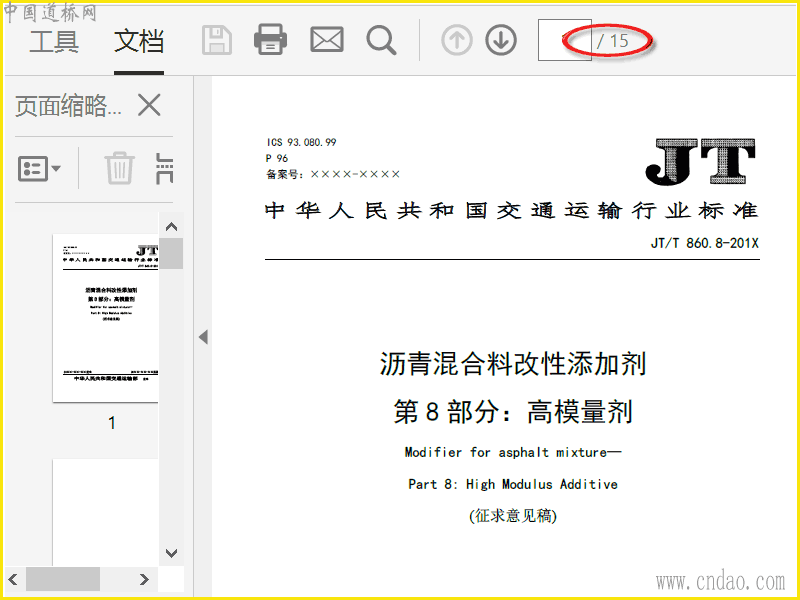Screen dimensions: 800x600
Task: Click heading 中华人民共和国交通运输行业标准
Action: coord(512,210)
